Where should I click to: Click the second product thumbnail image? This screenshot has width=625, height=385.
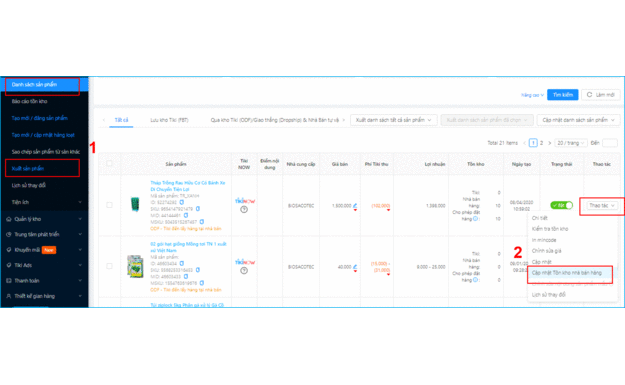pyautogui.click(x=135, y=266)
